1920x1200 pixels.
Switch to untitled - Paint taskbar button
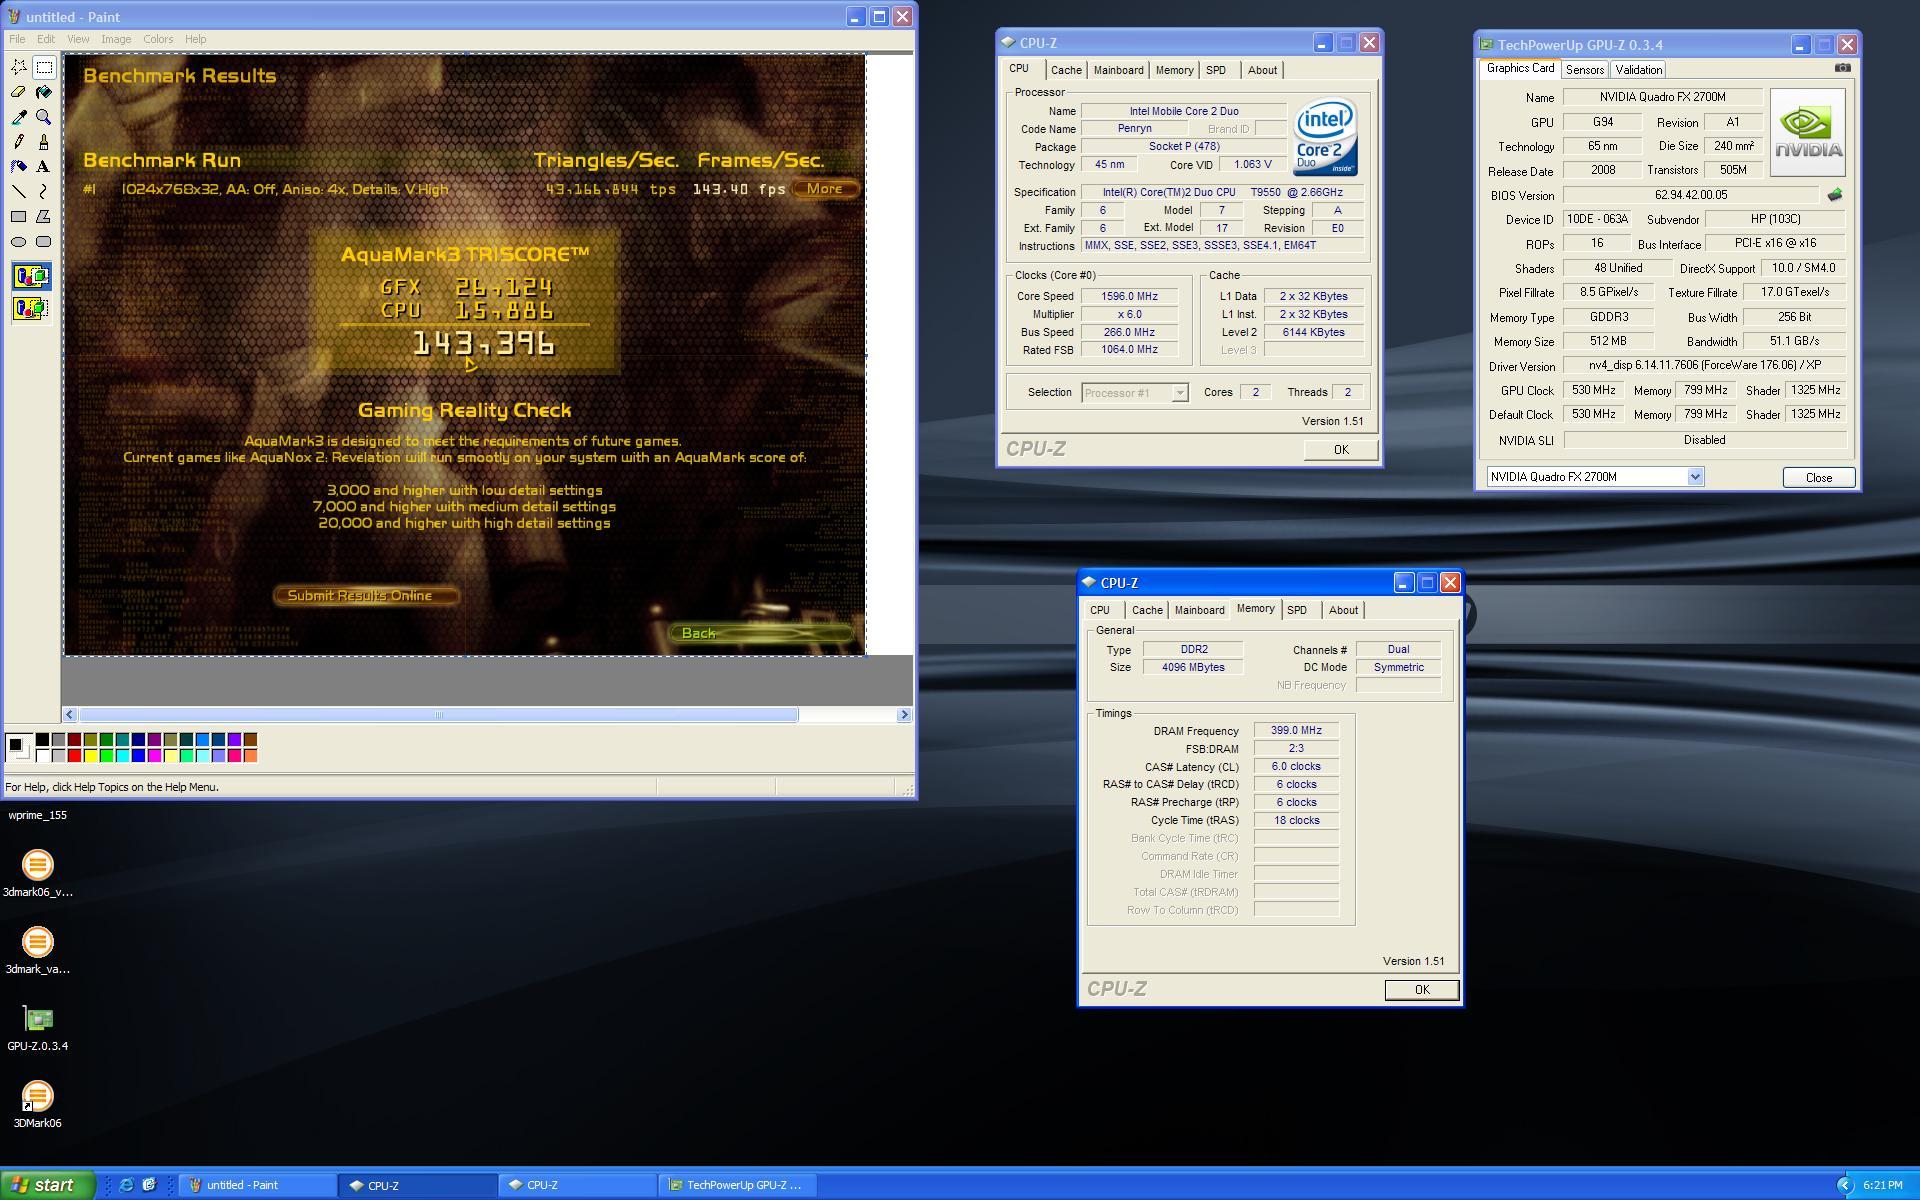pos(258,1185)
